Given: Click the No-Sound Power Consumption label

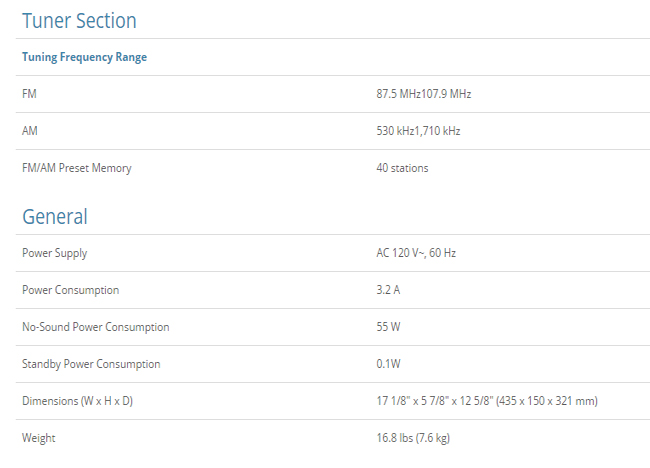Looking at the screenshot, I should [x=95, y=327].
